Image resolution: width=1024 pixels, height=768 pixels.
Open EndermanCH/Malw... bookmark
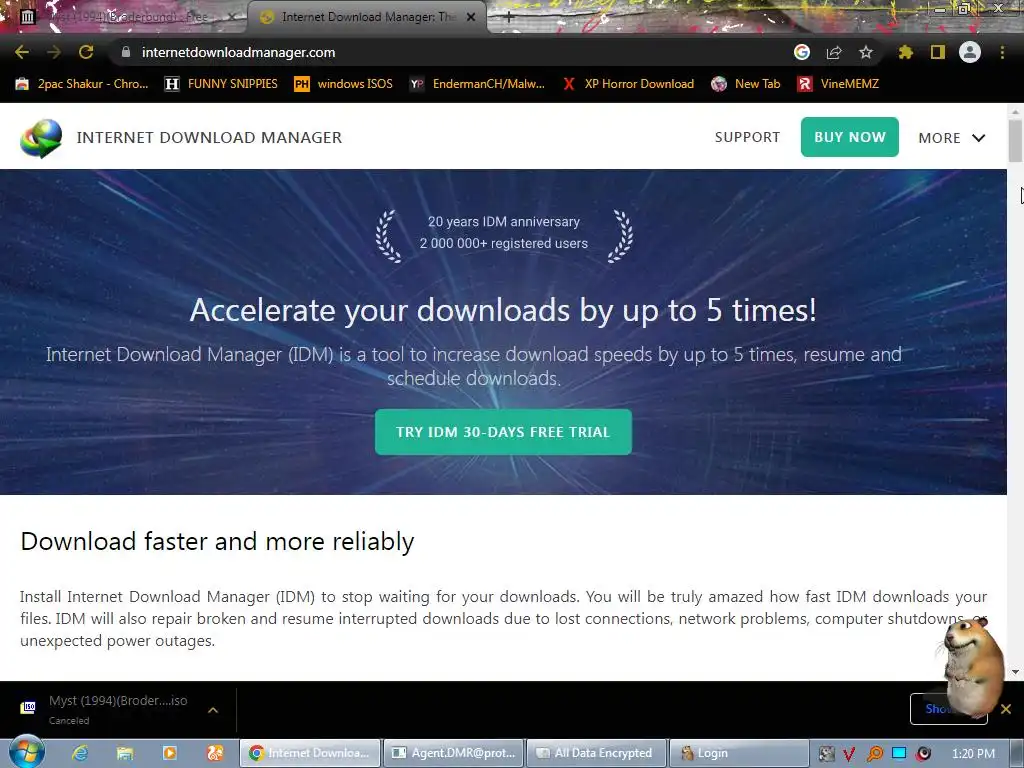pos(477,84)
